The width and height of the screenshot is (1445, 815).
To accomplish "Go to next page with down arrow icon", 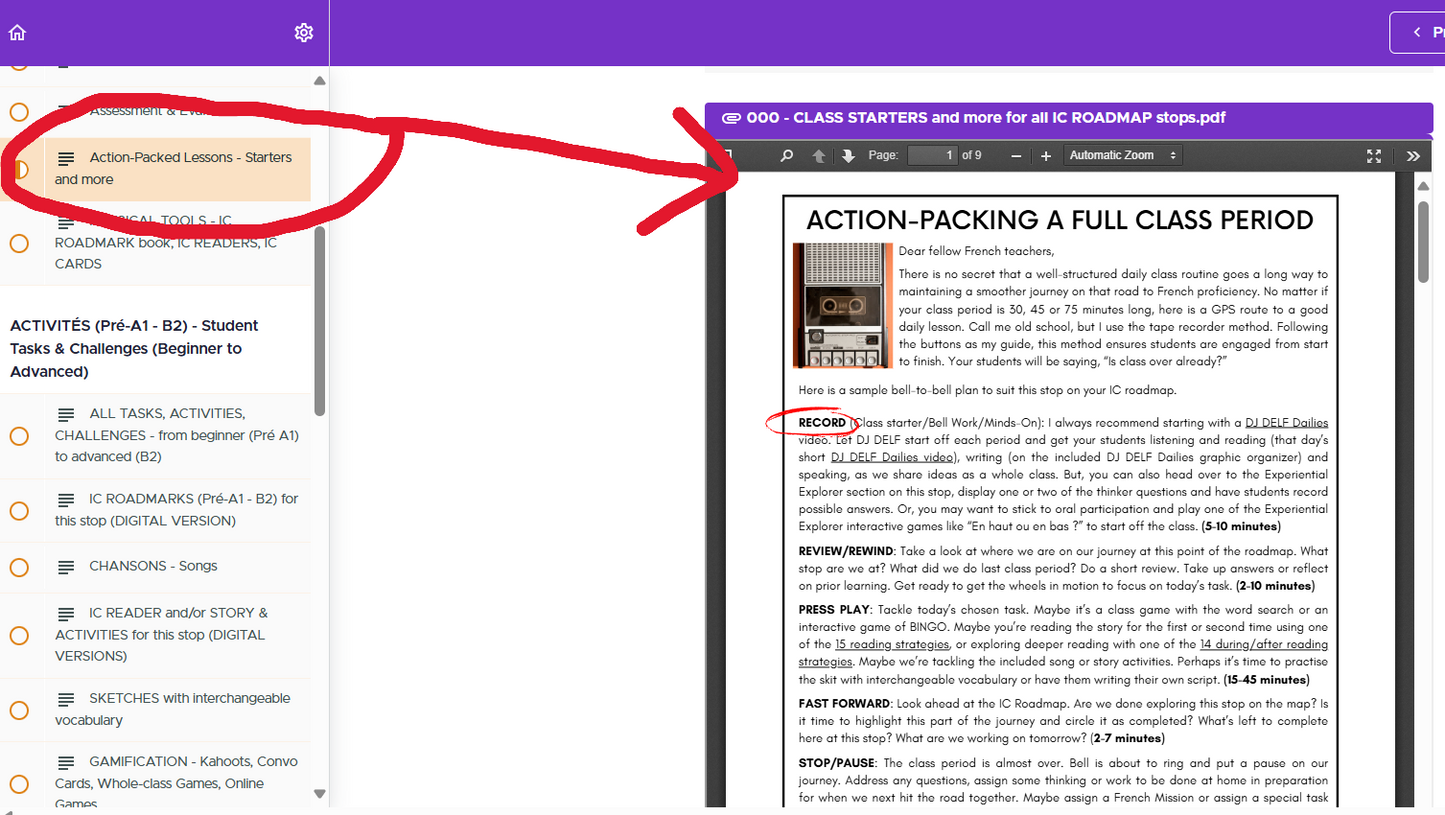I will click(x=847, y=155).
